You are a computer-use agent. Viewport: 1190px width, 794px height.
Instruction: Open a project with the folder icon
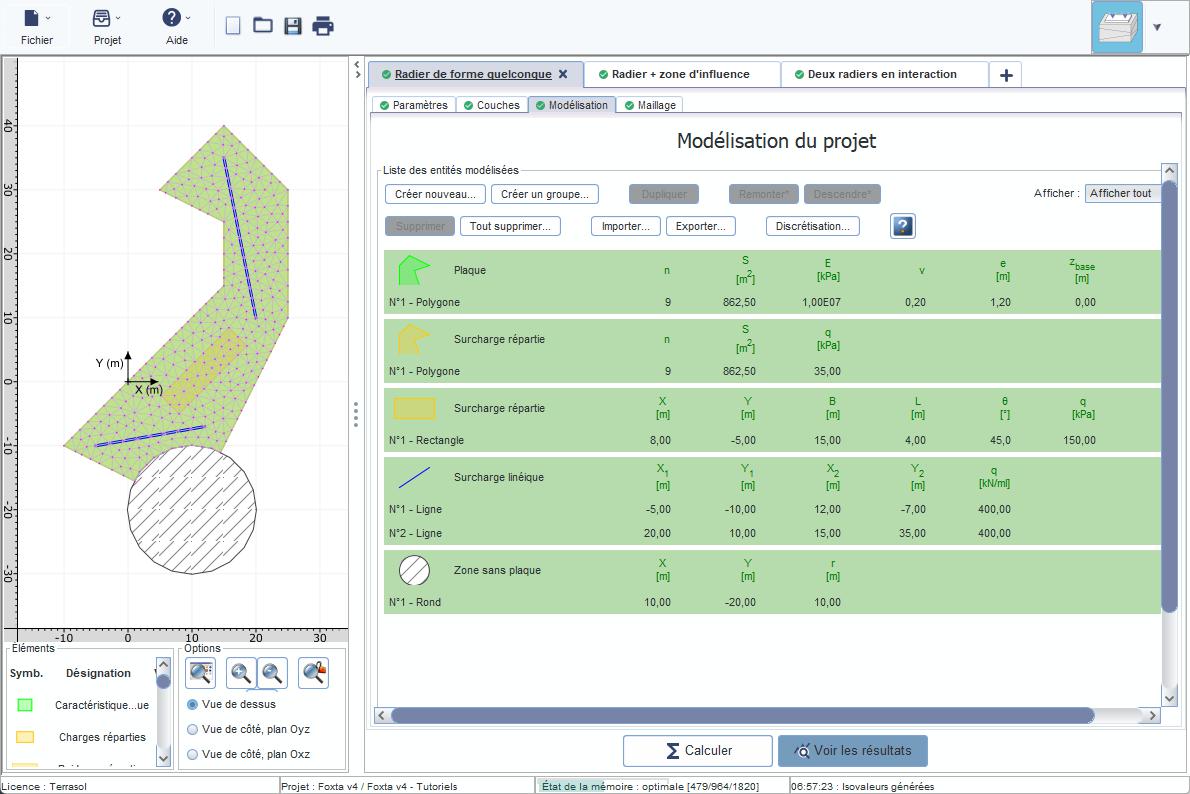263,26
